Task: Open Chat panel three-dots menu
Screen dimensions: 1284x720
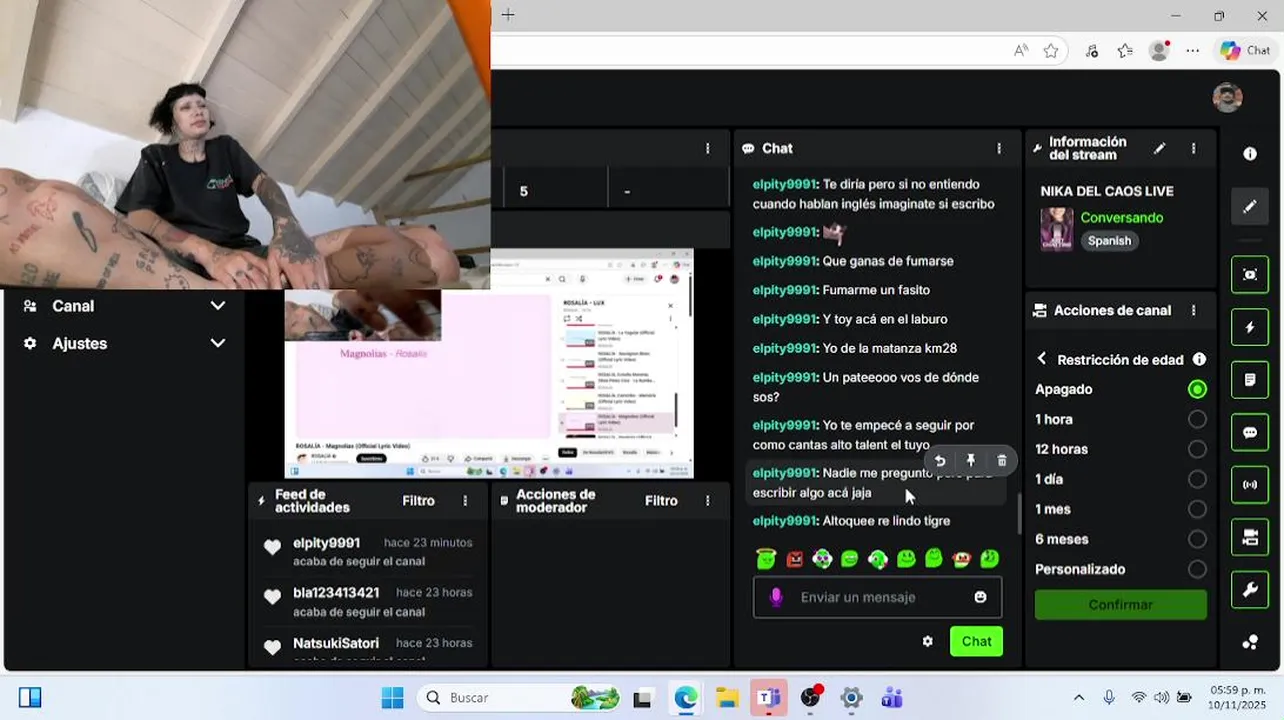Action: pyautogui.click(x=998, y=148)
